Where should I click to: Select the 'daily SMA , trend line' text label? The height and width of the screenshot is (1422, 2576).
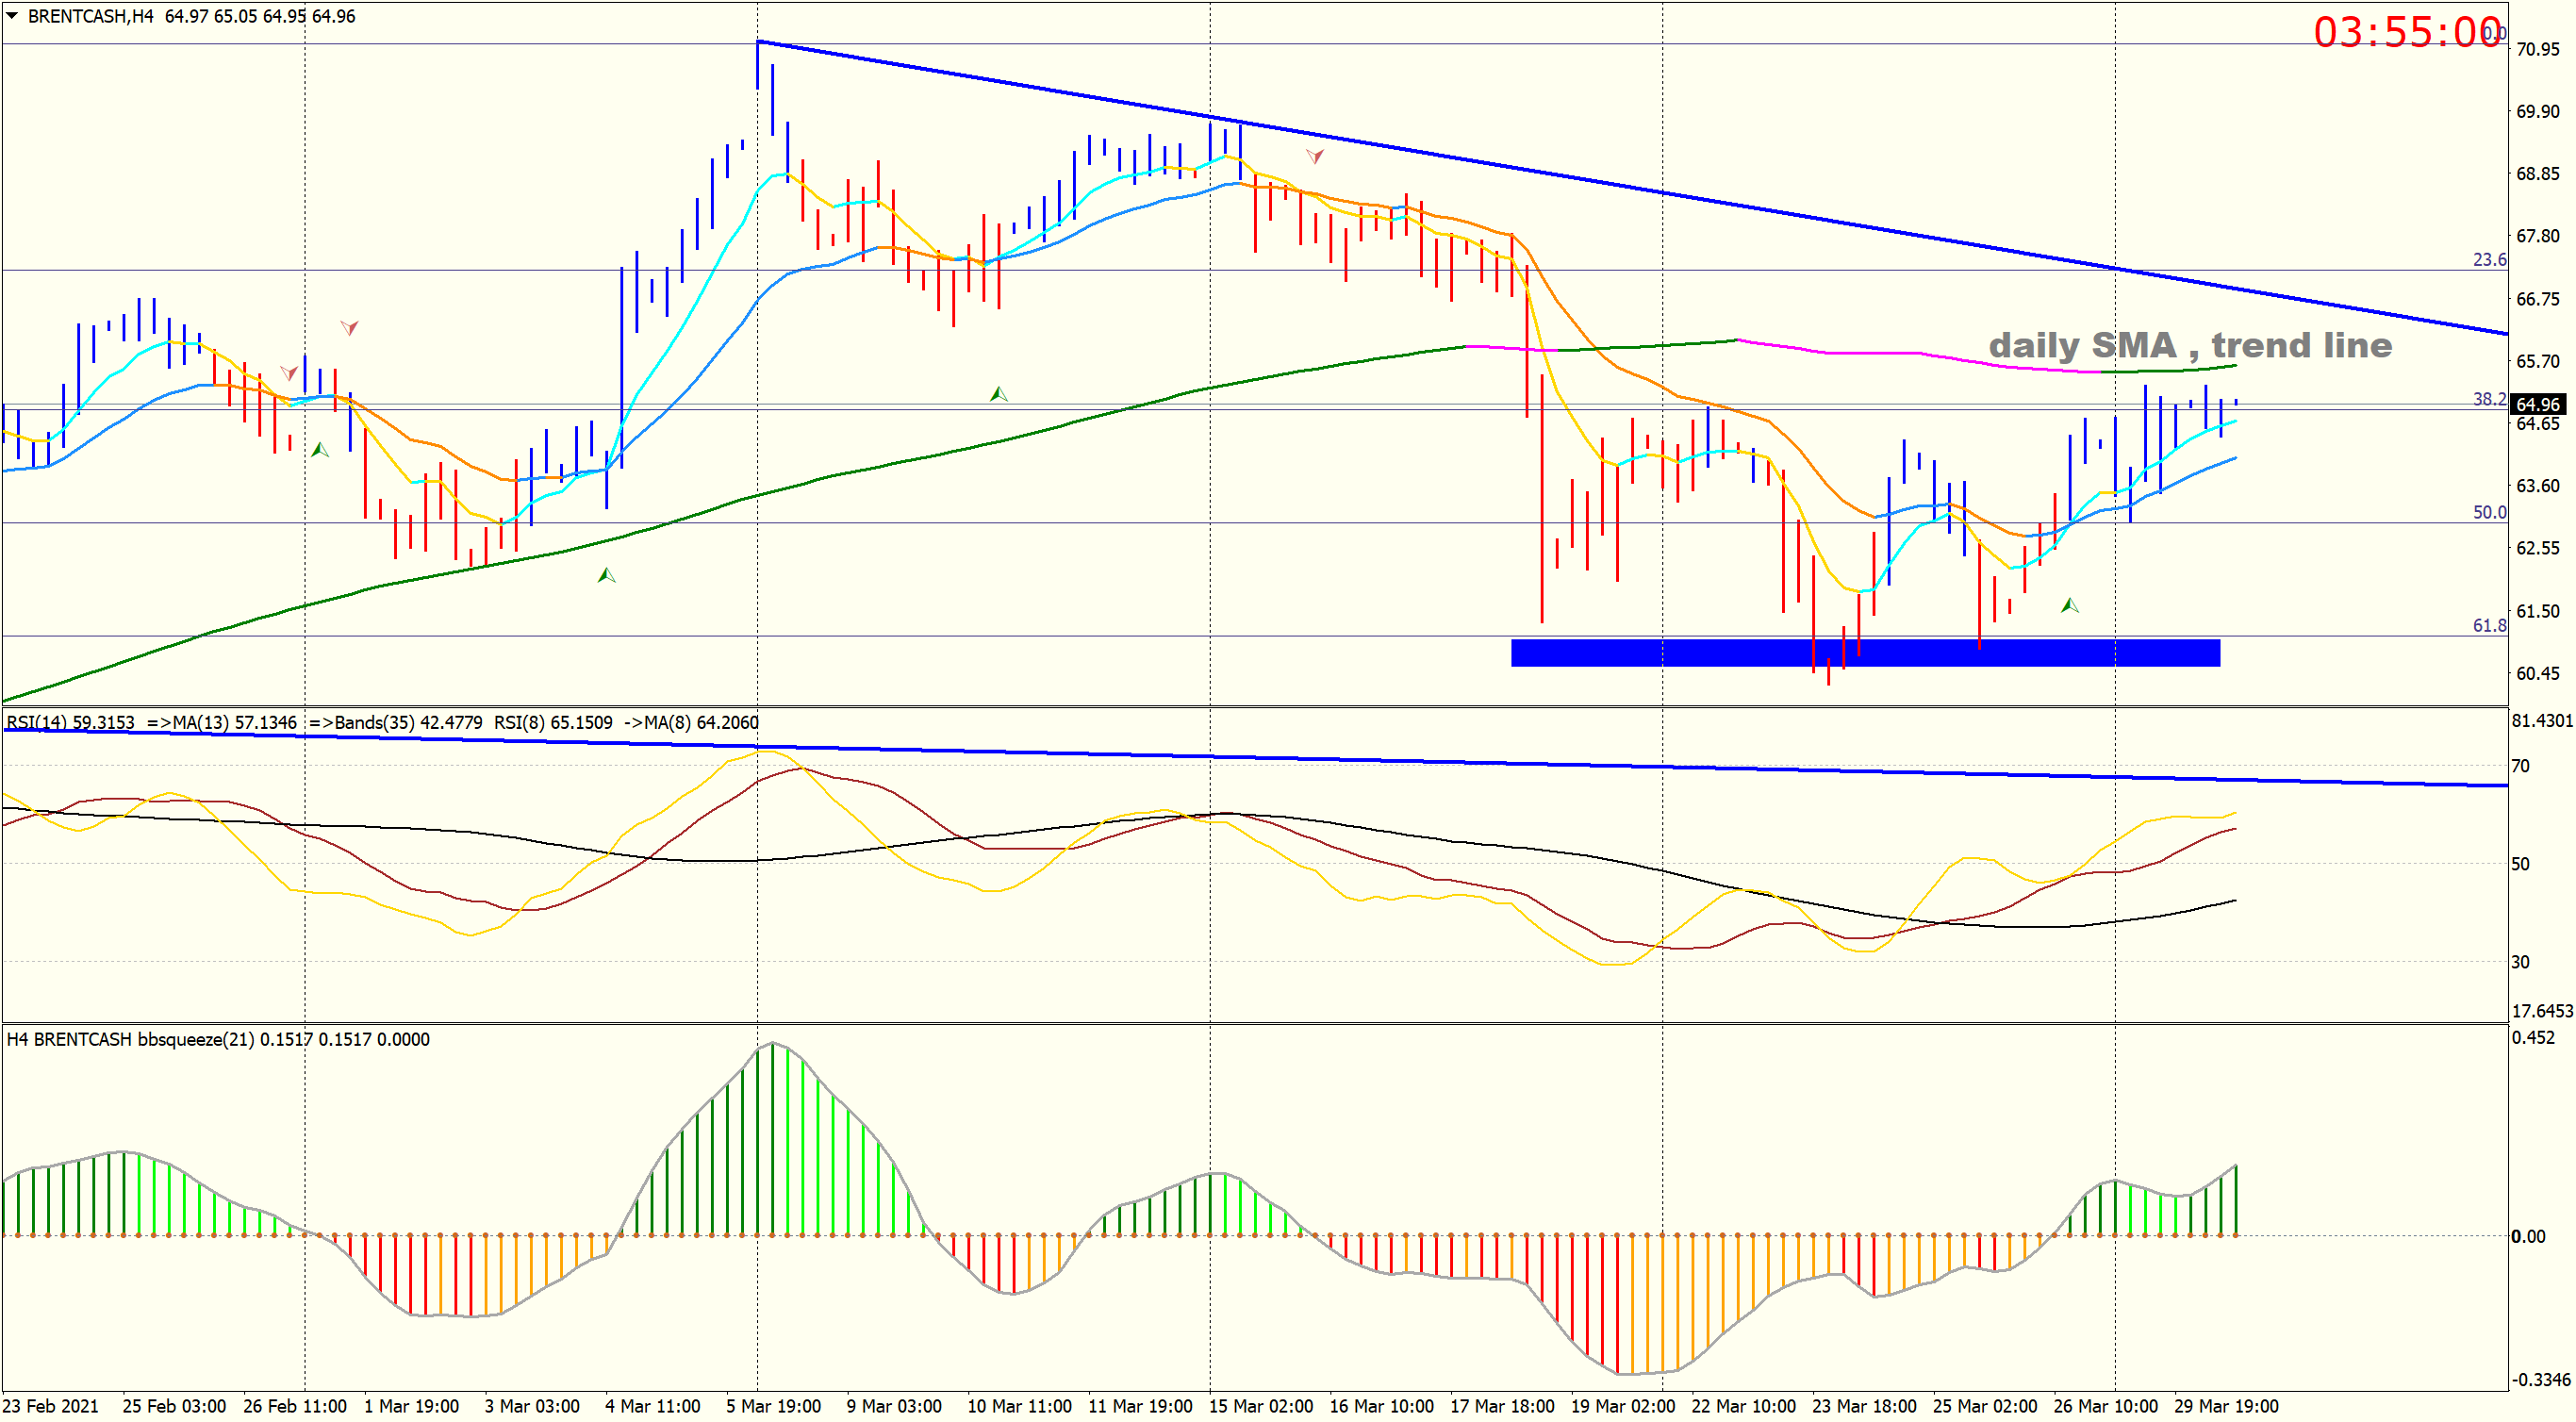pos(2190,345)
